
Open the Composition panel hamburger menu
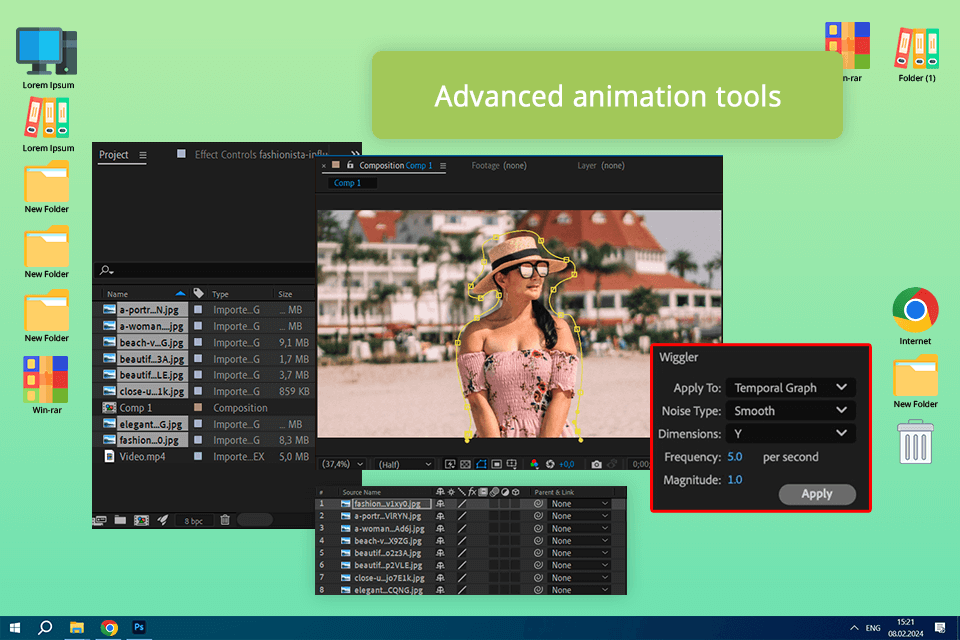point(443,165)
